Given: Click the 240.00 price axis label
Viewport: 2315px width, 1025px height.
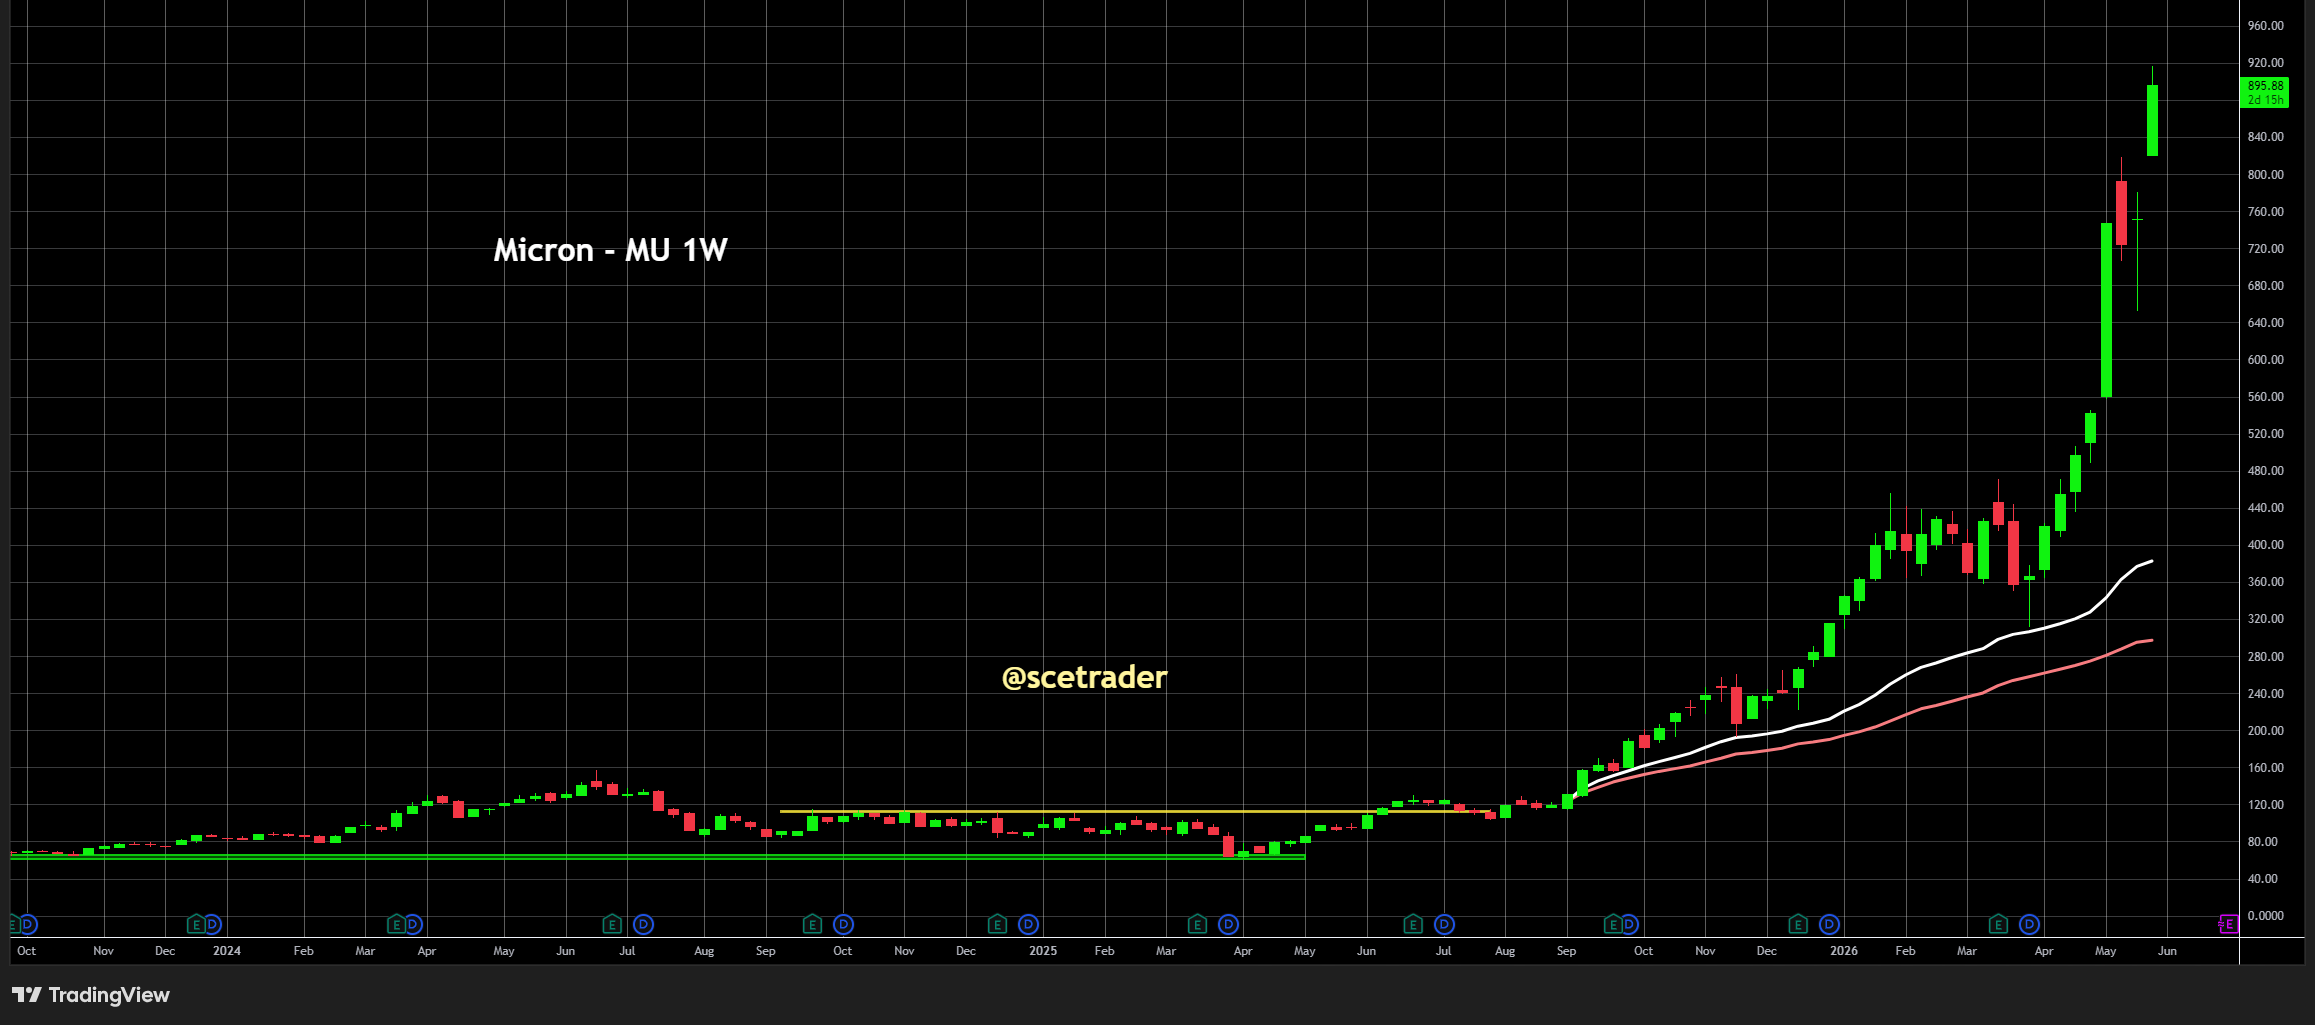Looking at the screenshot, I should click(2265, 694).
